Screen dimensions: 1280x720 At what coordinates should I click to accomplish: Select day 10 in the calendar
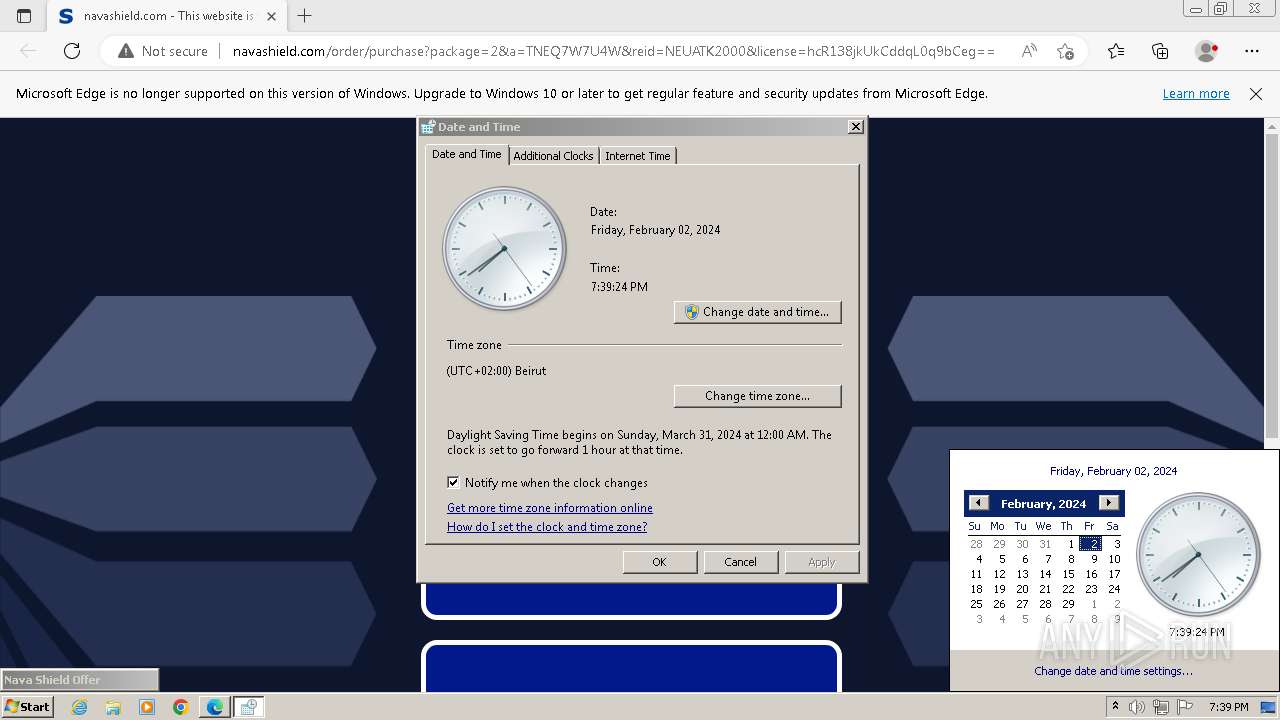(1114, 559)
